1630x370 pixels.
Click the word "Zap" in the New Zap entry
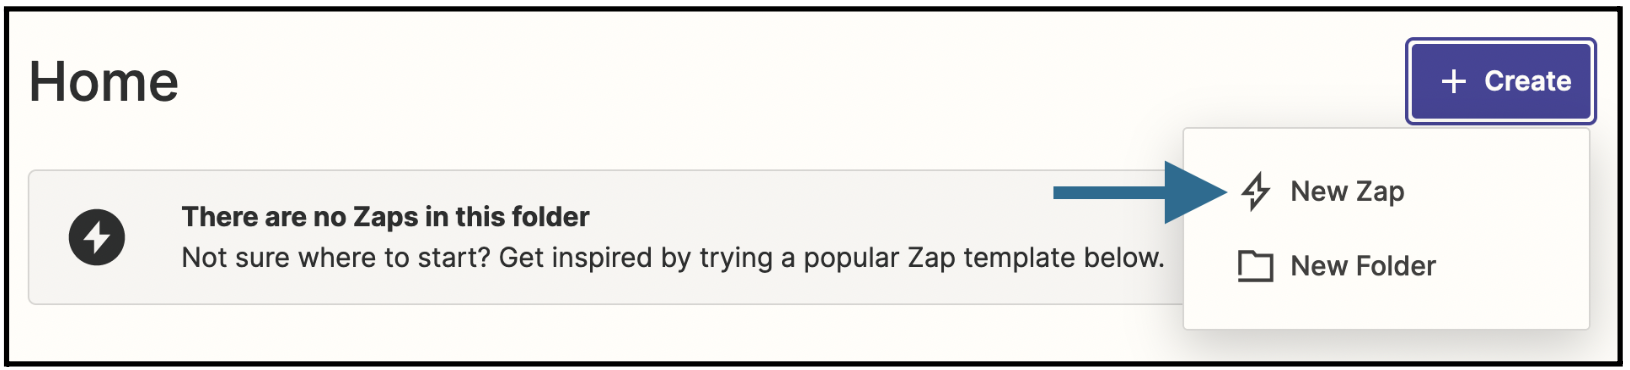pos(1381,192)
